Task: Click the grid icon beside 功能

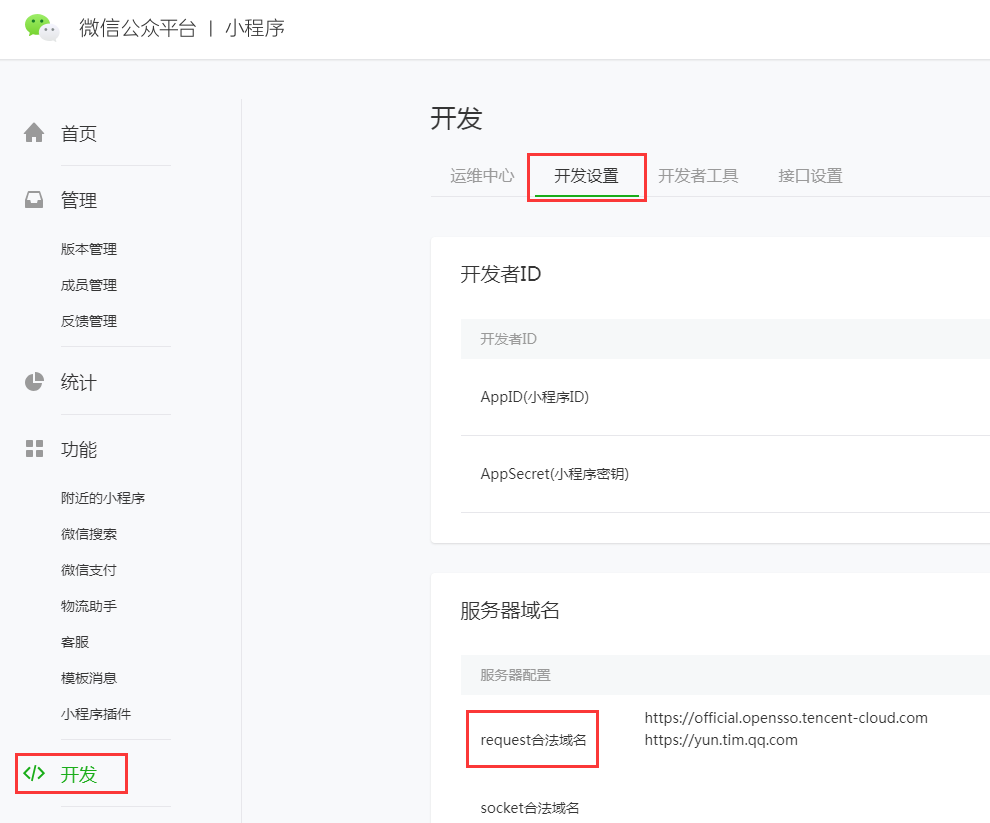Action: point(35,449)
